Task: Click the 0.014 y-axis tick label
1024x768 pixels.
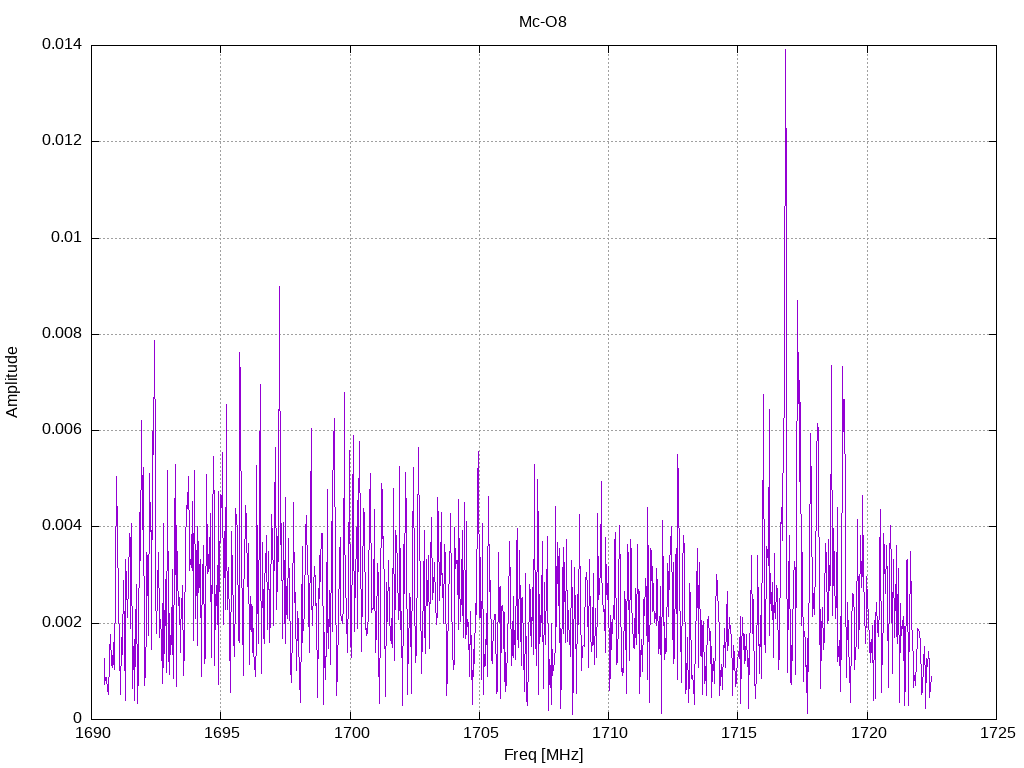Action: tap(61, 45)
